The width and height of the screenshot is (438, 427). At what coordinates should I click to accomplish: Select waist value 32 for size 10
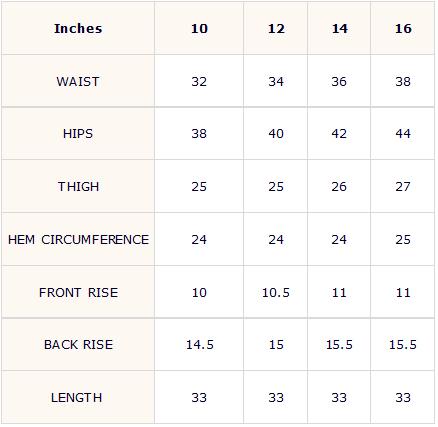coord(199,82)
